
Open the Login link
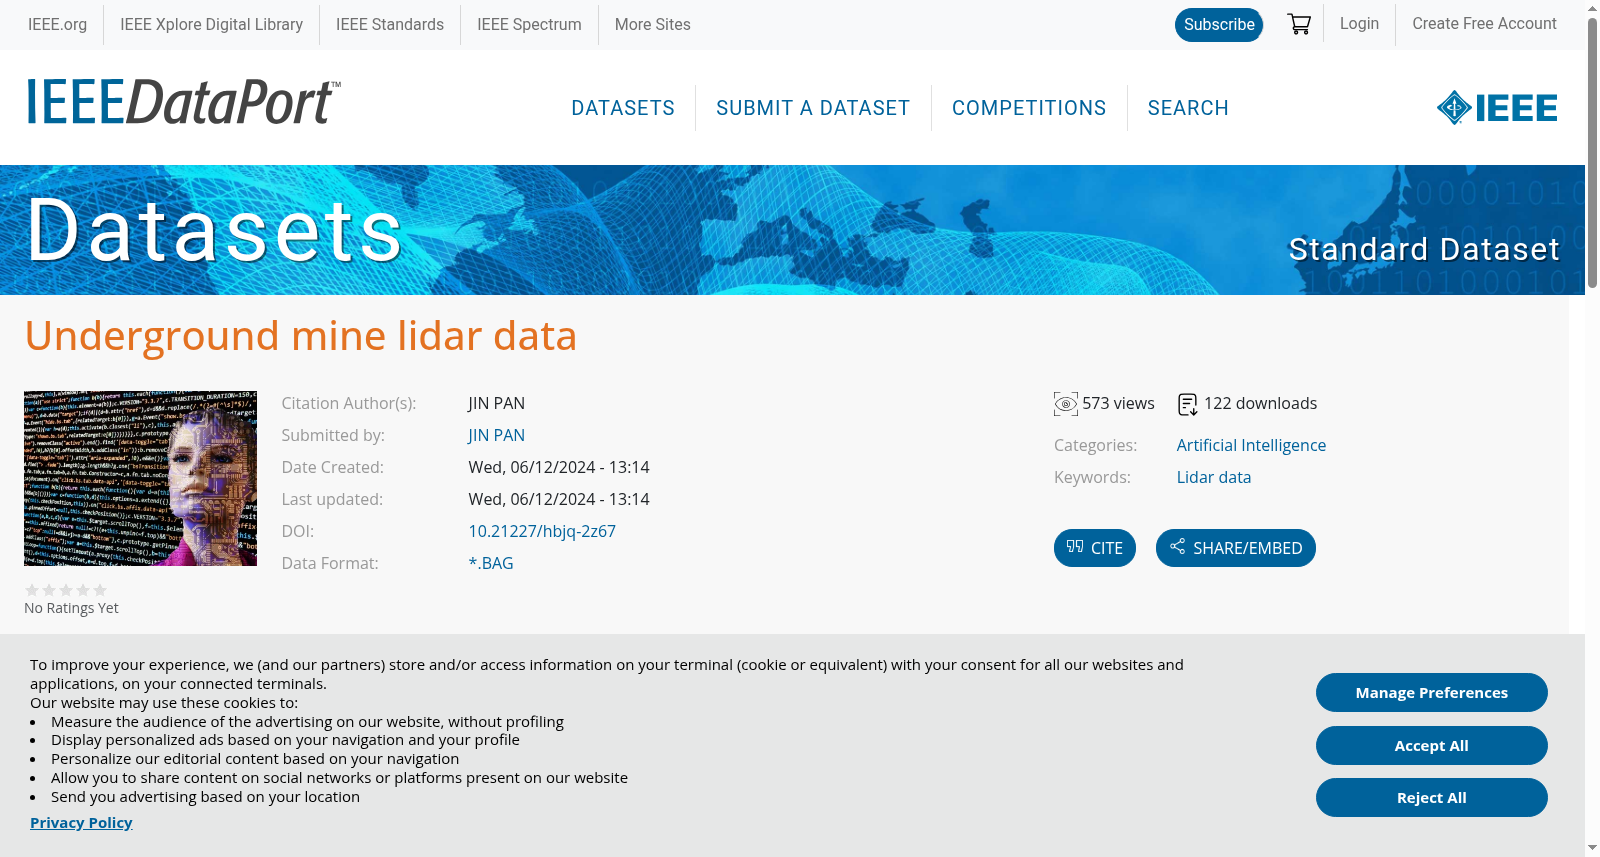[1359, 24]
